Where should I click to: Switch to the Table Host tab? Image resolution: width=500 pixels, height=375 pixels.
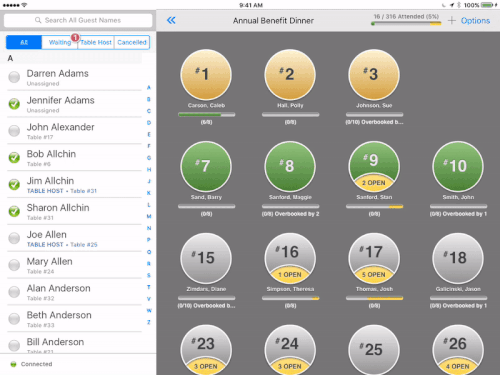pos(96,42)
